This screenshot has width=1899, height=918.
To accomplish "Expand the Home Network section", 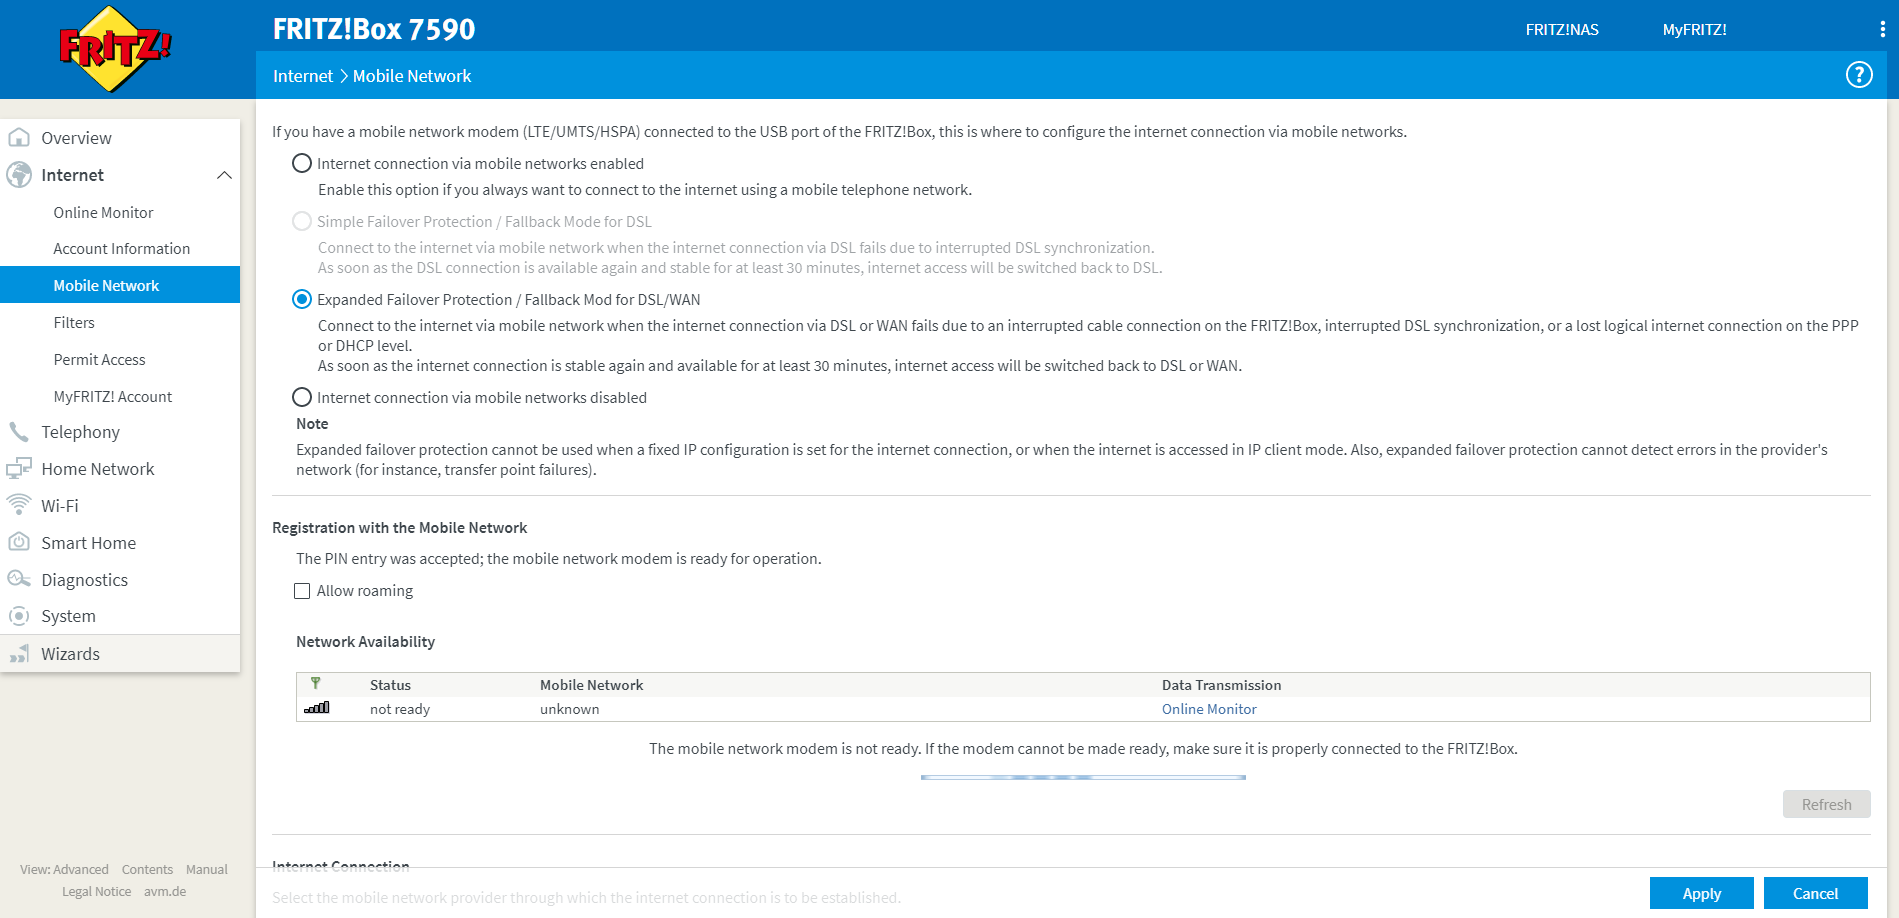I will 97,469.
